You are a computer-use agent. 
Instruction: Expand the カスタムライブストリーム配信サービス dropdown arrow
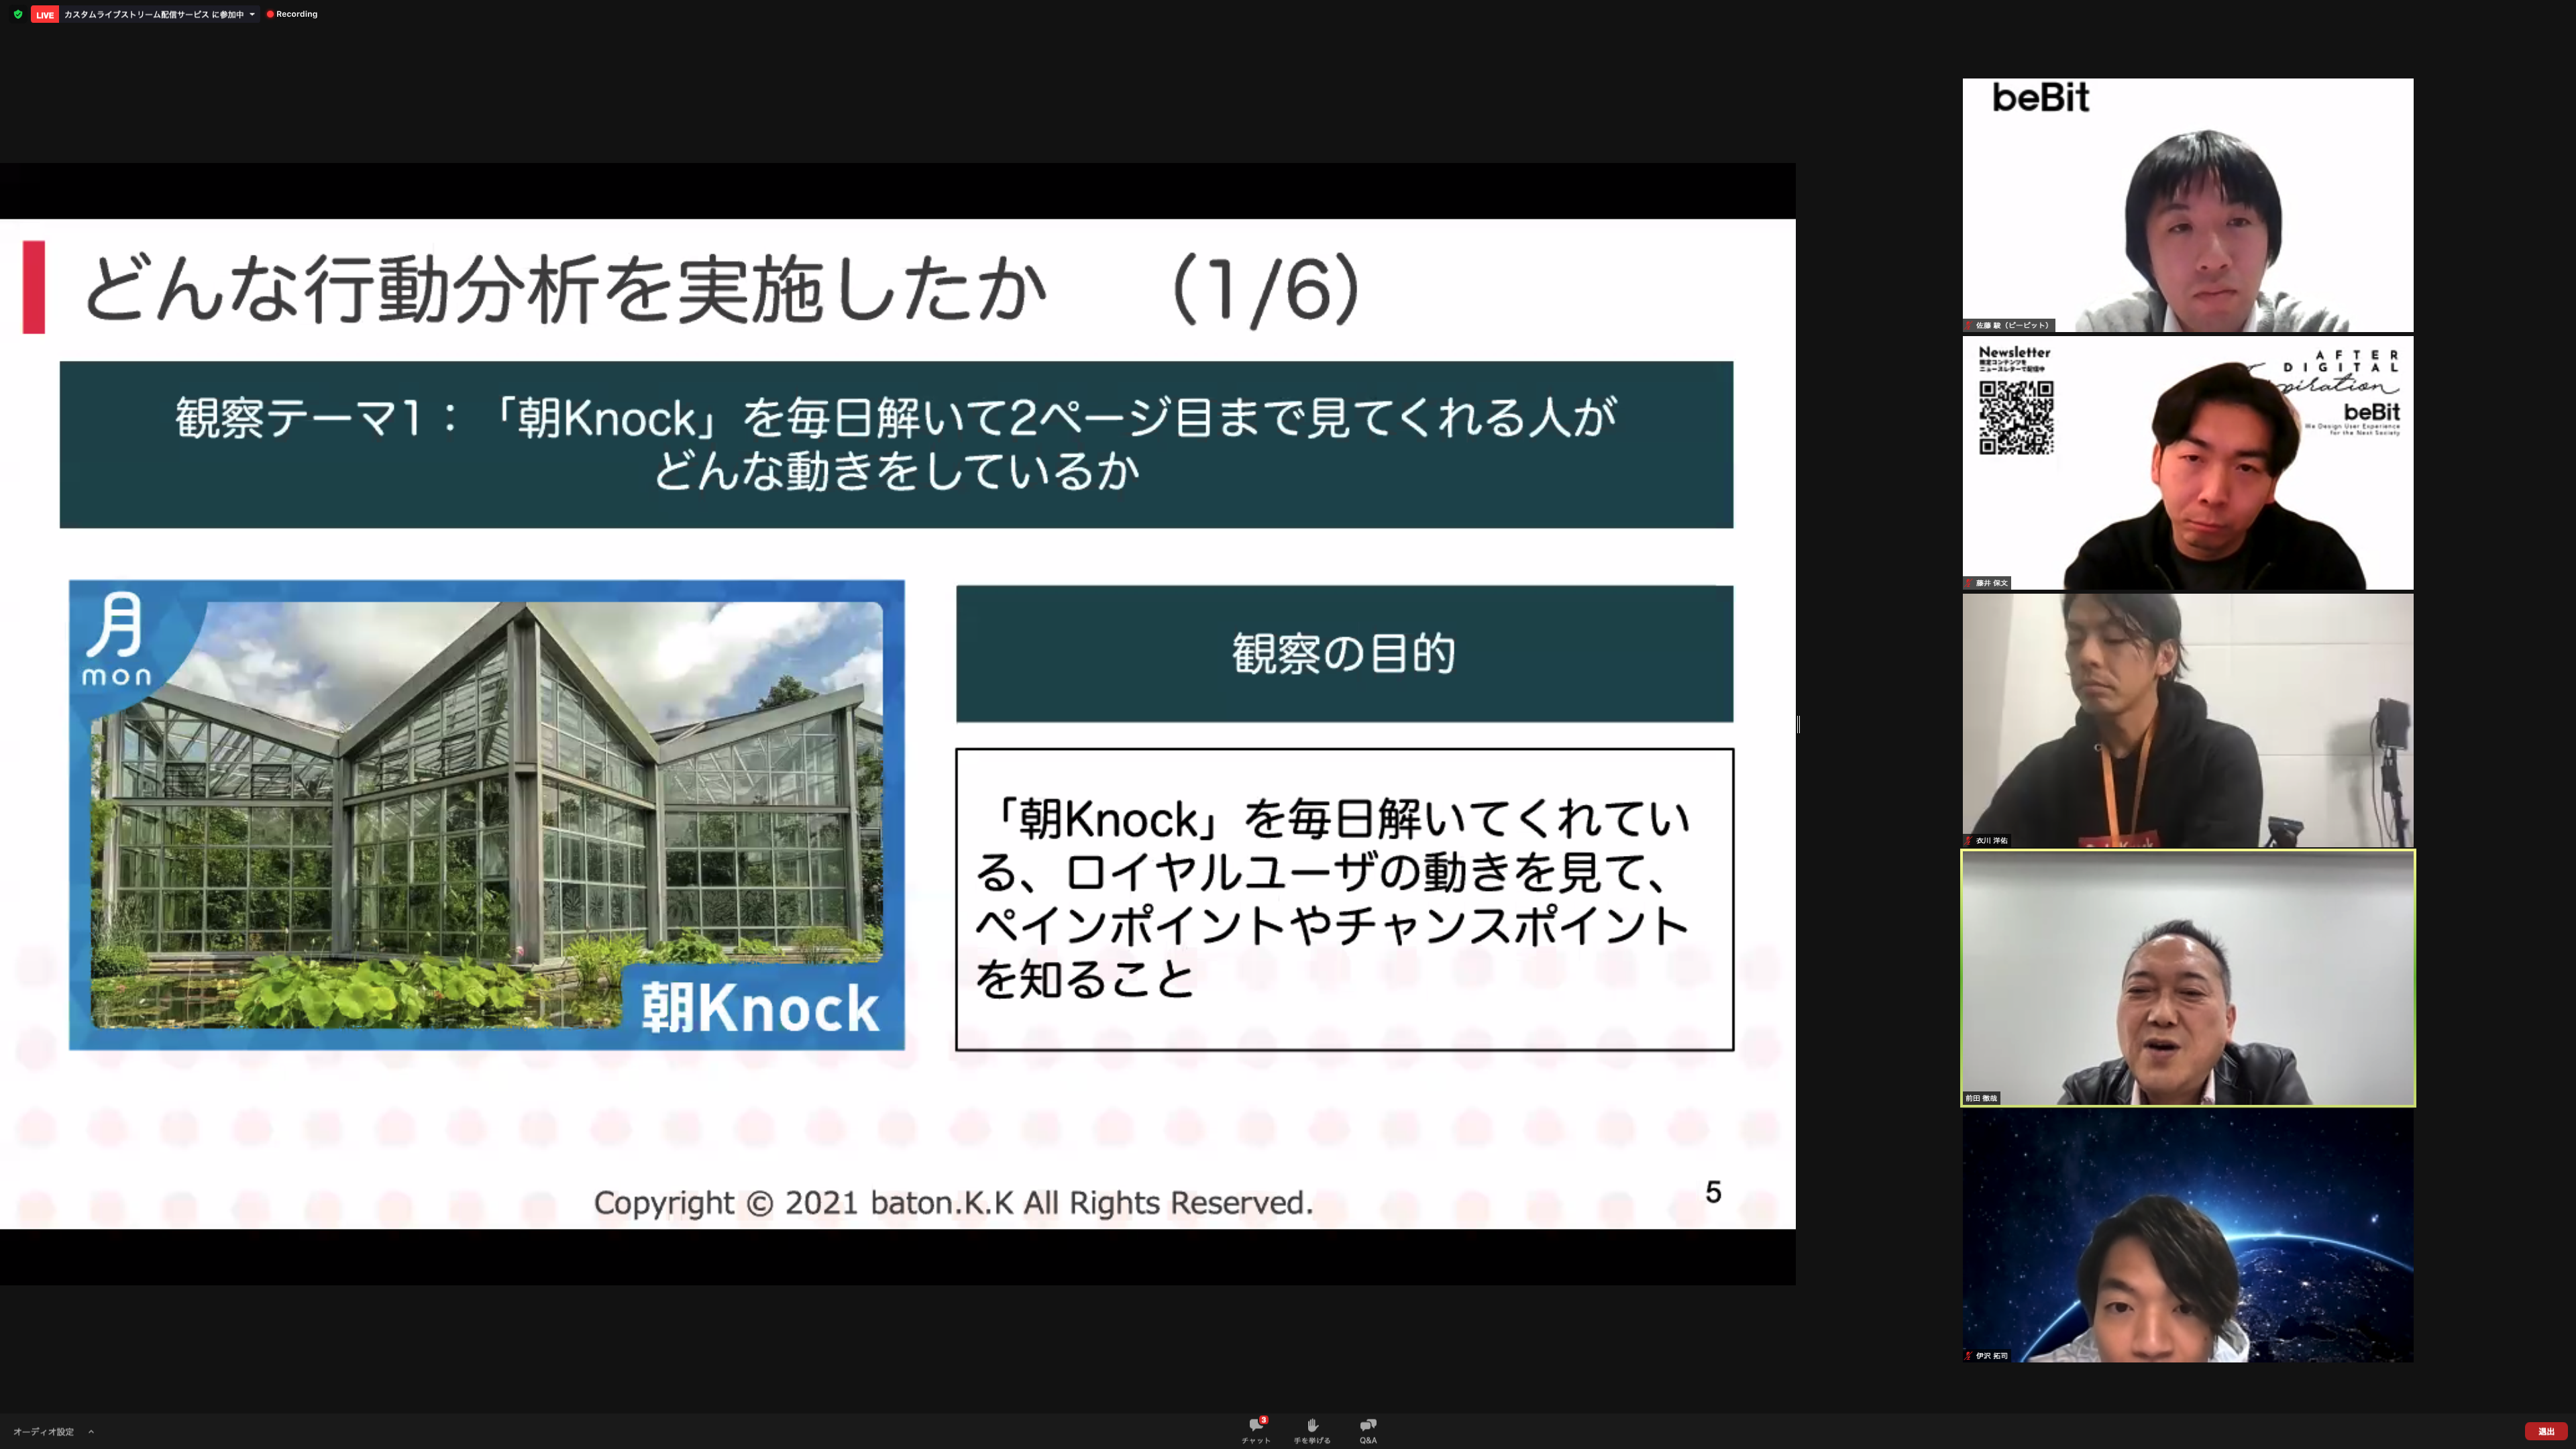pos(254,14)
